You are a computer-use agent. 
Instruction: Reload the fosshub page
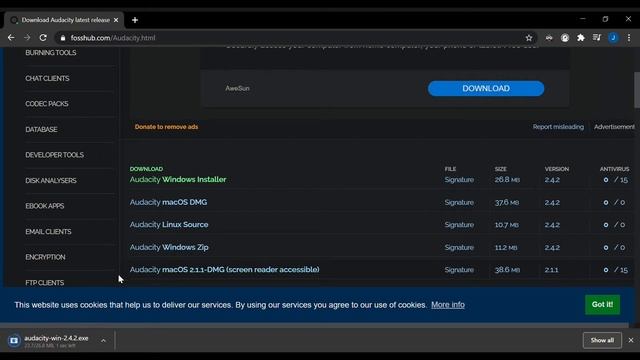coord(43,38)
